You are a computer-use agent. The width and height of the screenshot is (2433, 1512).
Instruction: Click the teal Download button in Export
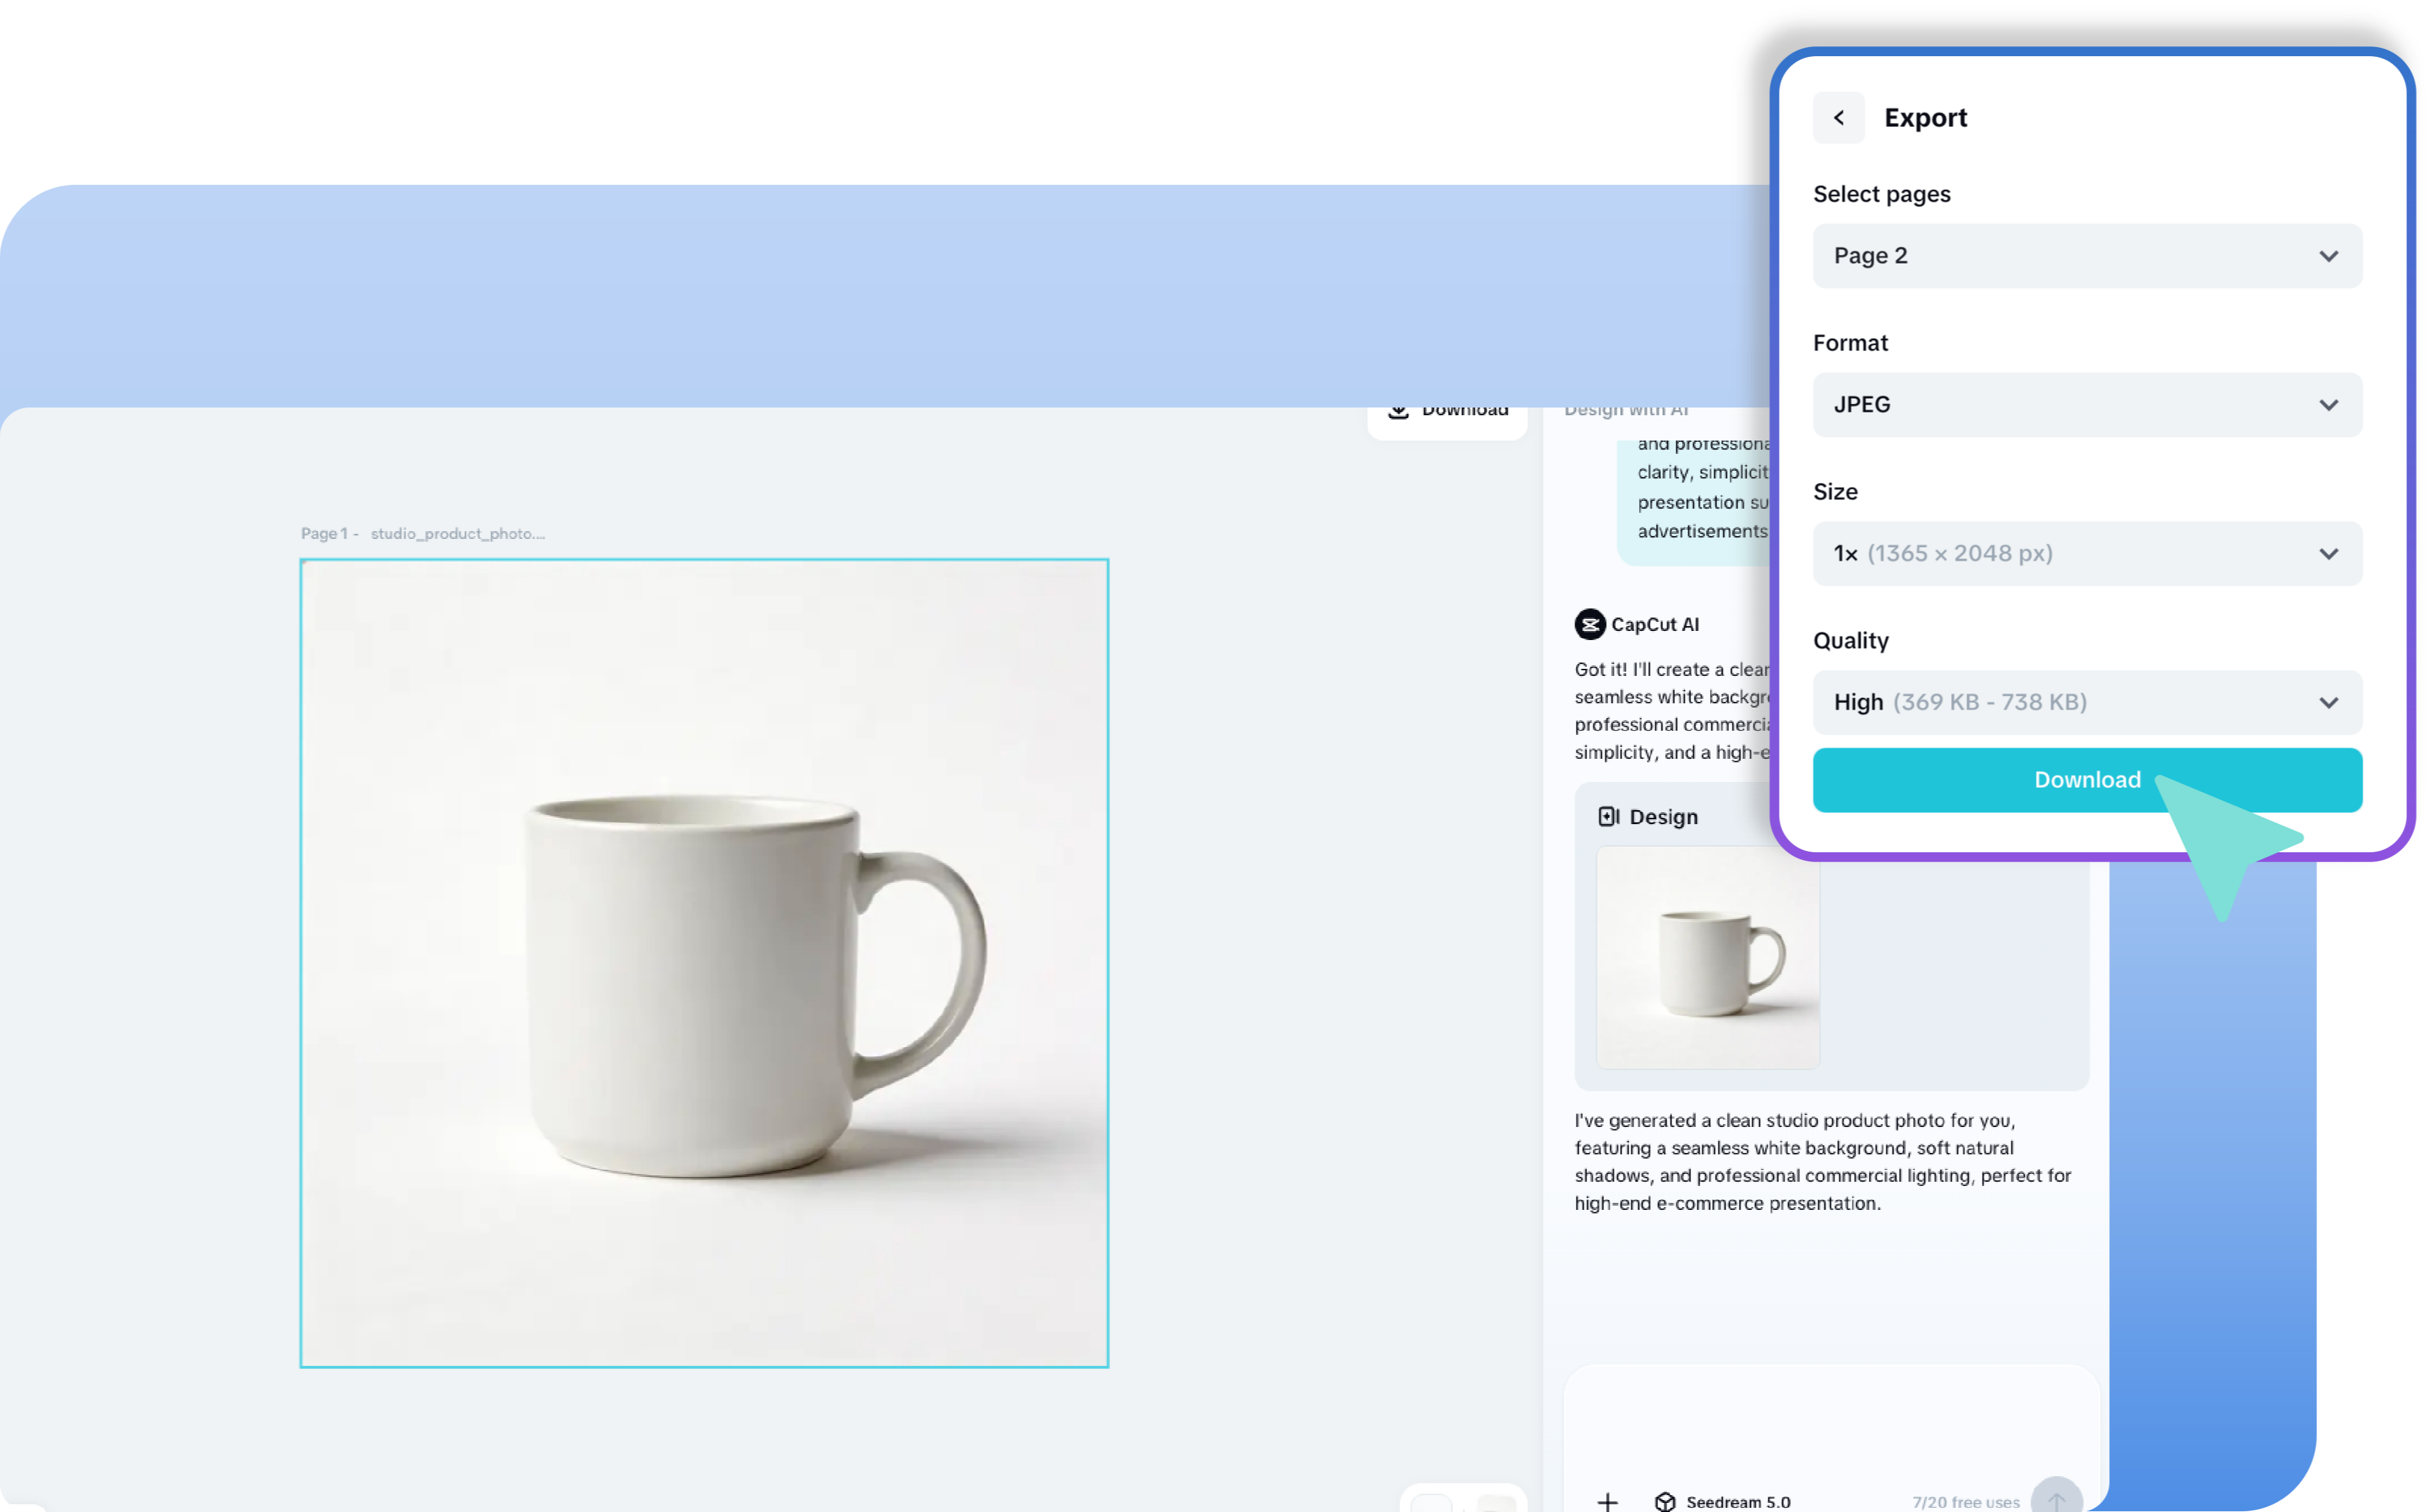[x=2087, y=780]
